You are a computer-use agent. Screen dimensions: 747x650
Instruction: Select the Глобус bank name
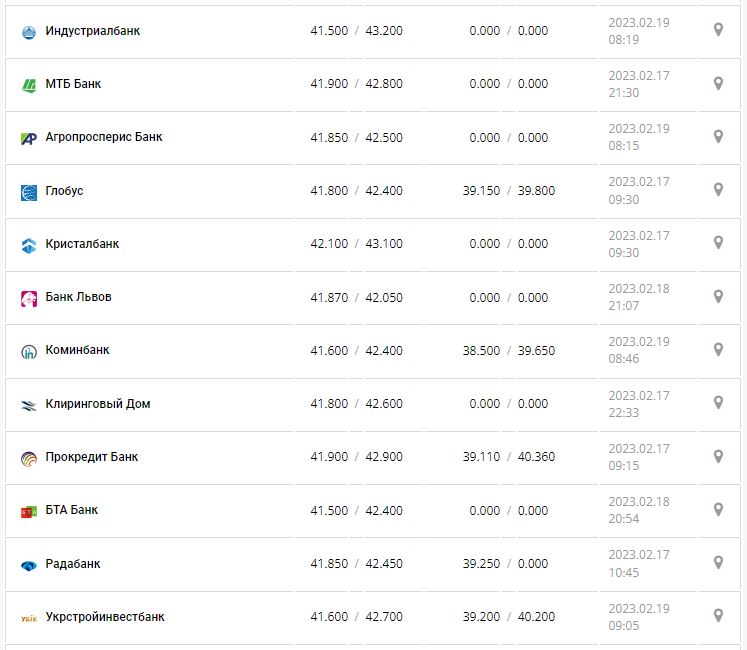click(x=64, y=191)
